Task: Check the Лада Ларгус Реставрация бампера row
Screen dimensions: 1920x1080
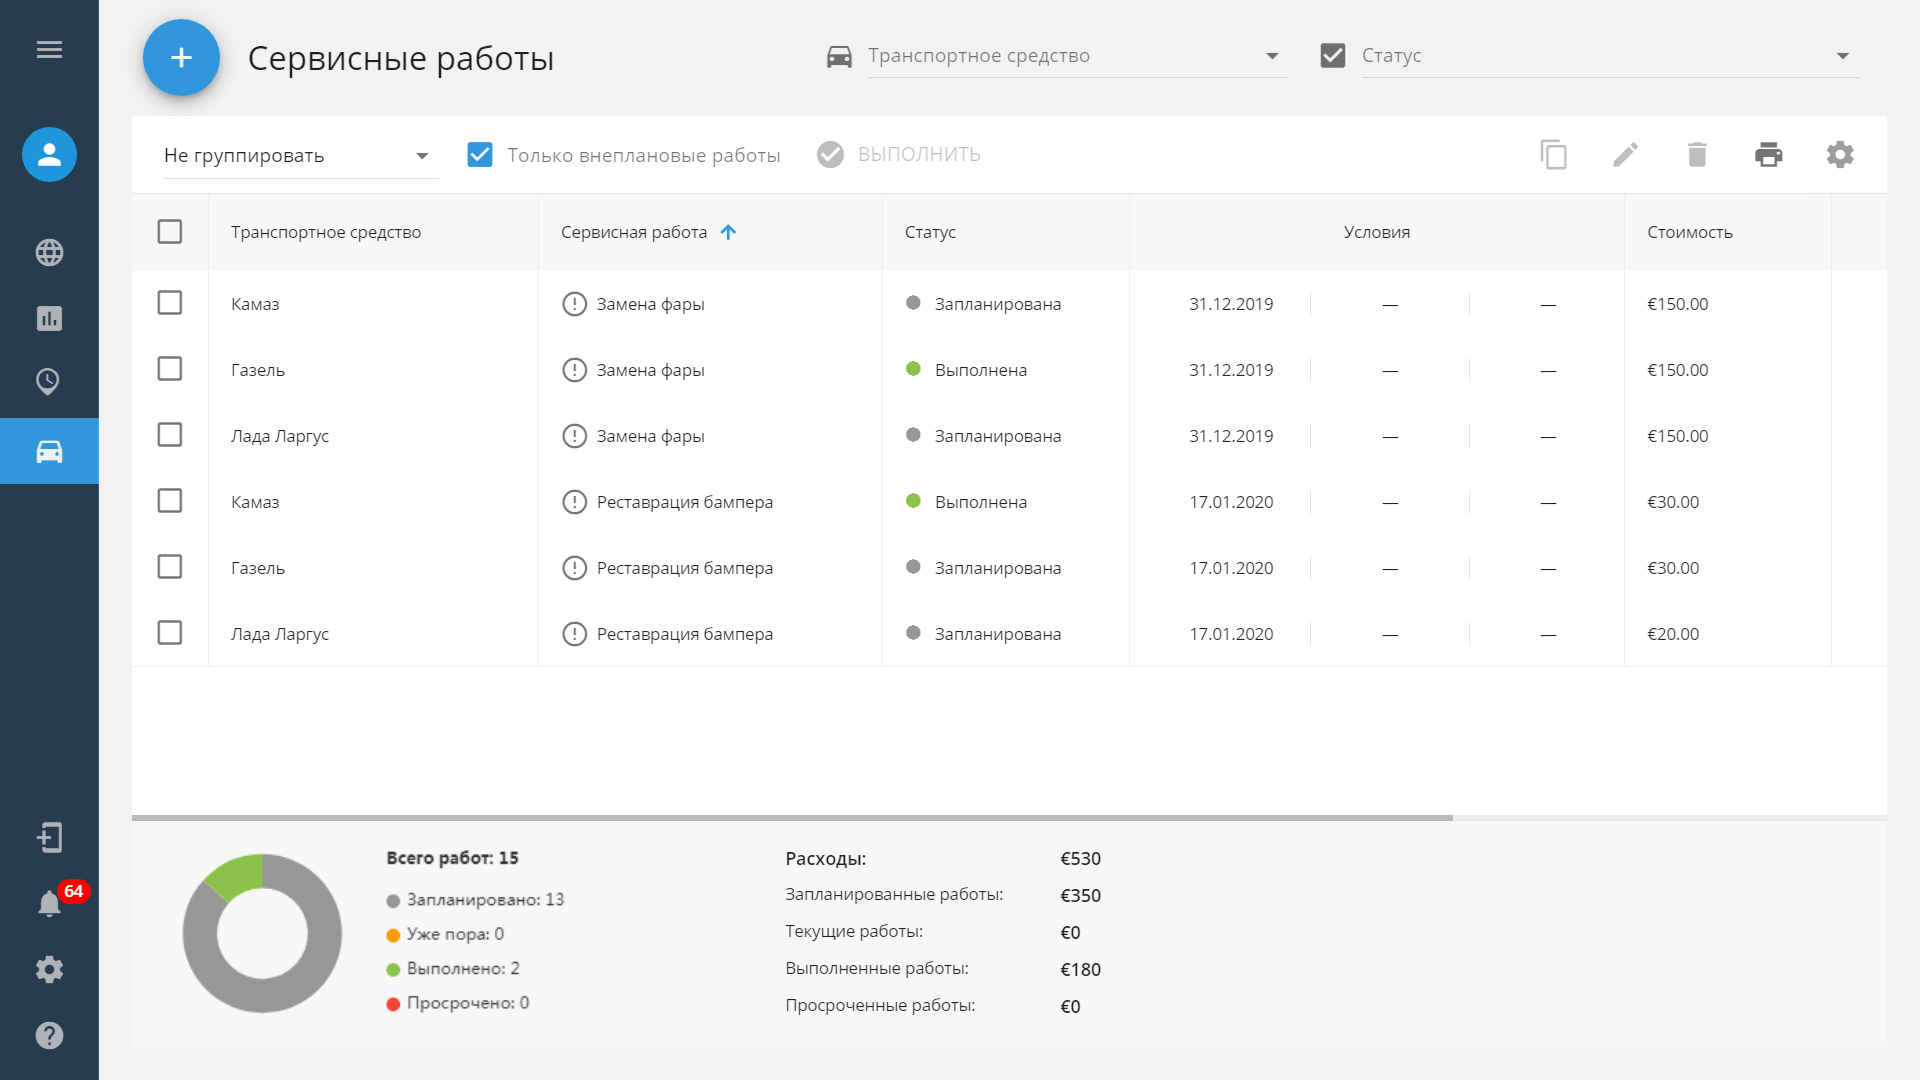Action: pyautogui.click(x=170, y=633)
